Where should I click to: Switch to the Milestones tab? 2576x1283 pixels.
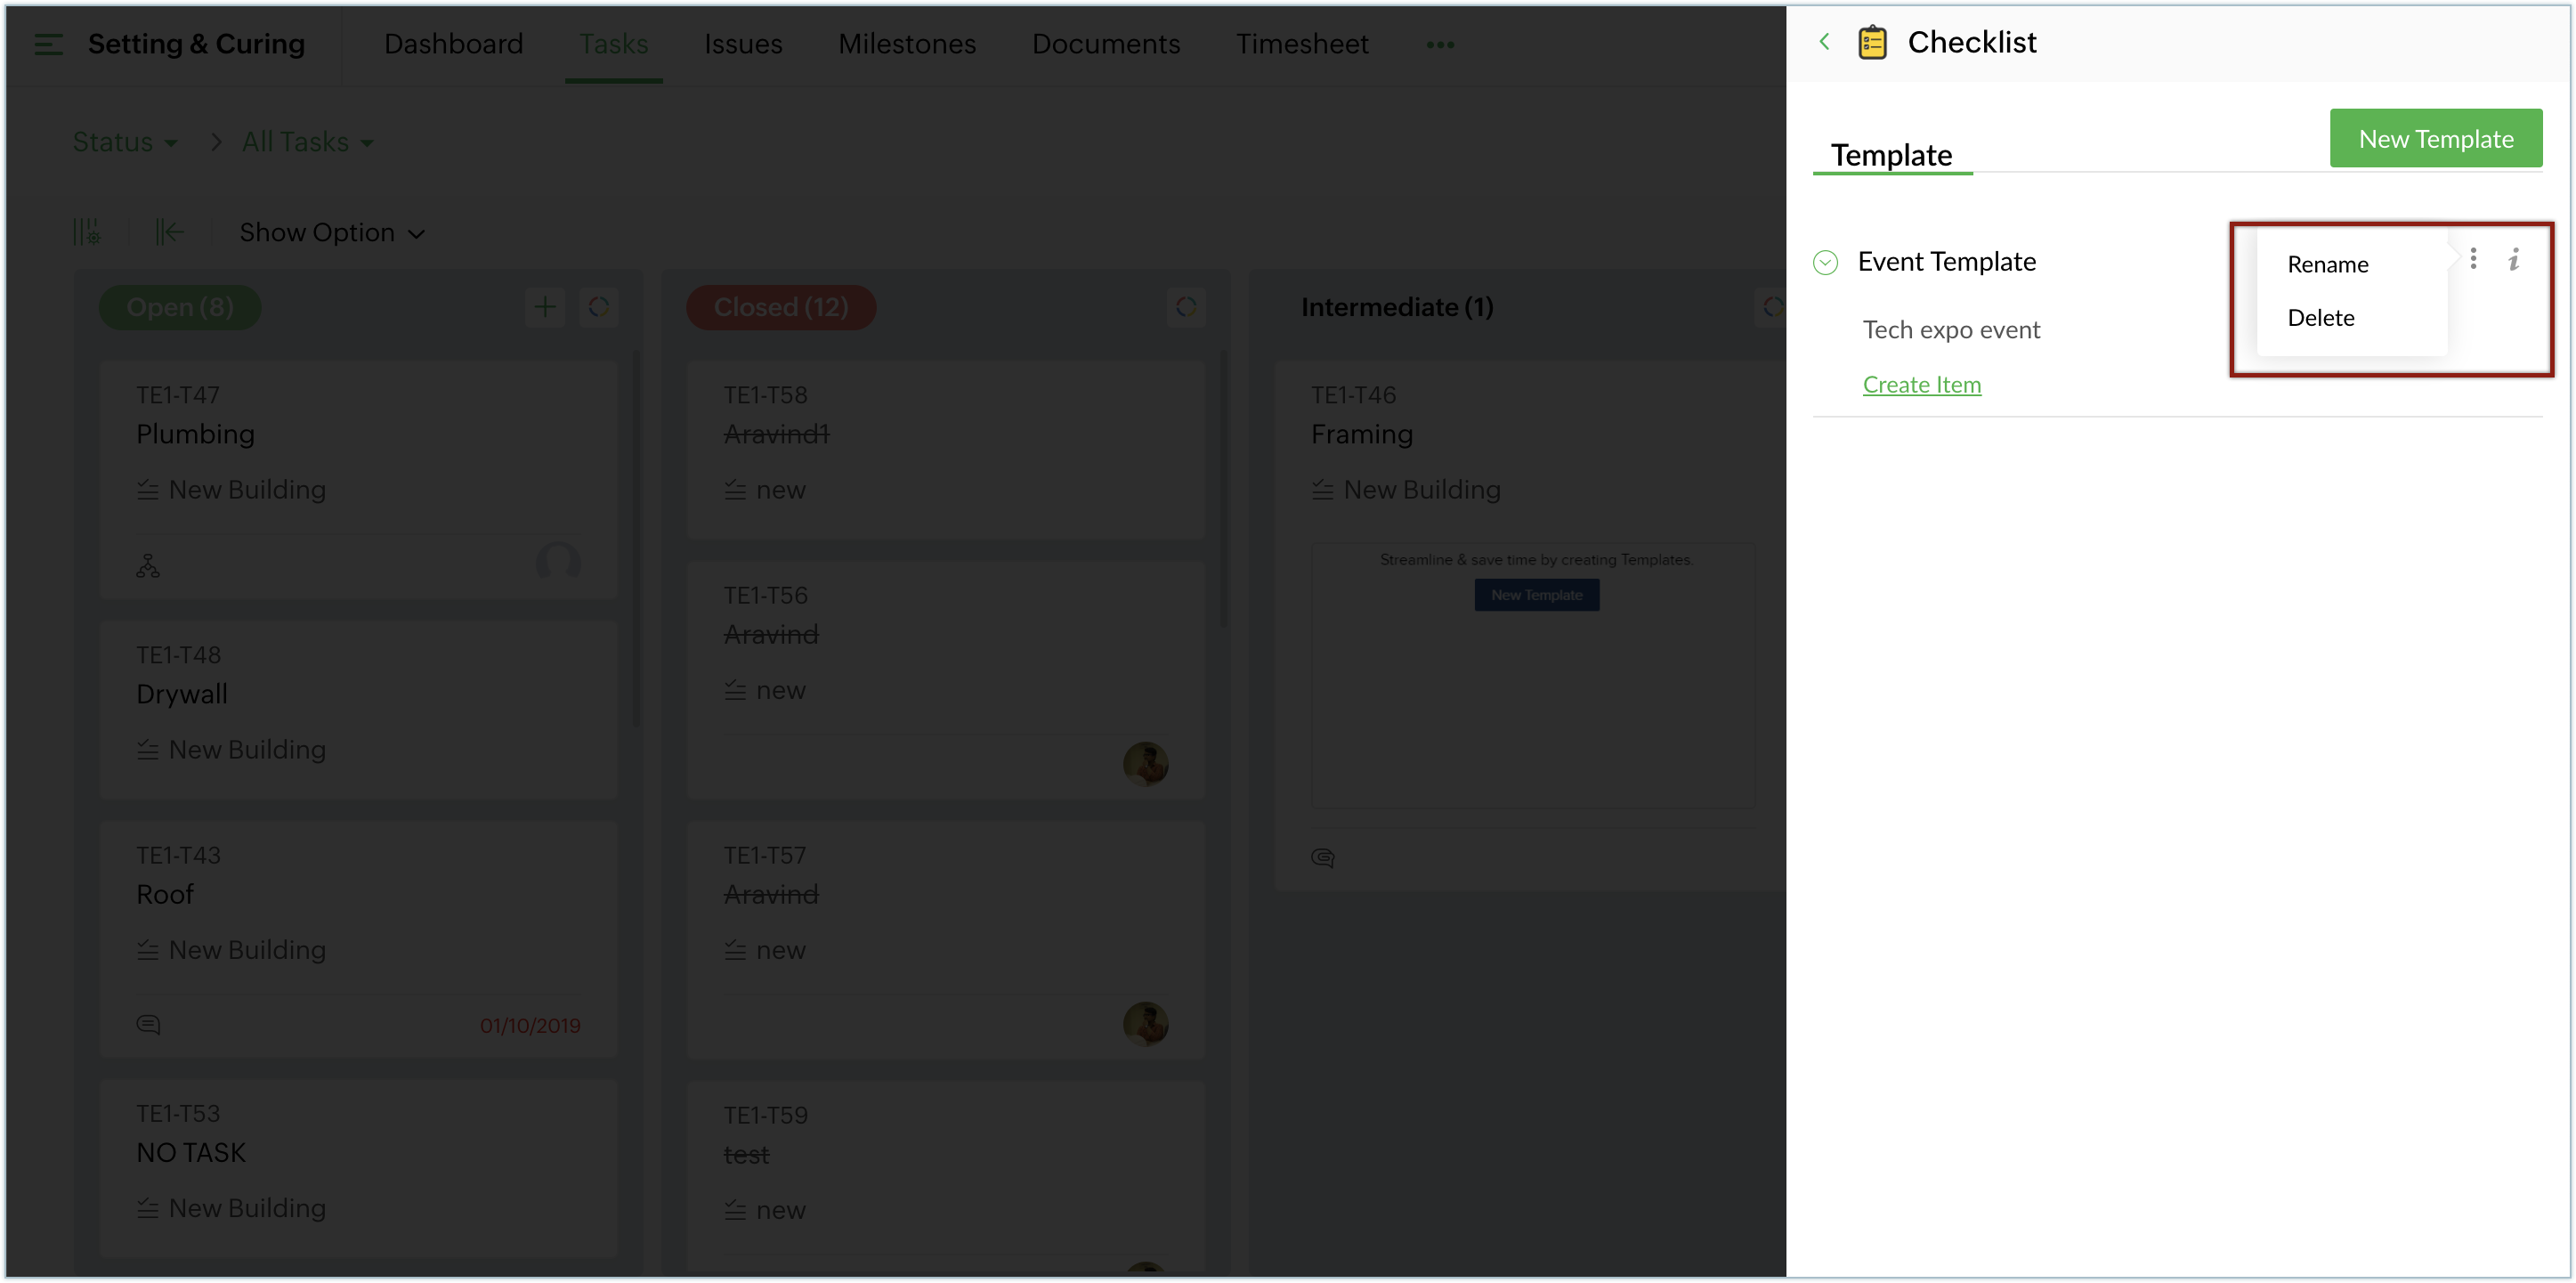pos(906,44)
